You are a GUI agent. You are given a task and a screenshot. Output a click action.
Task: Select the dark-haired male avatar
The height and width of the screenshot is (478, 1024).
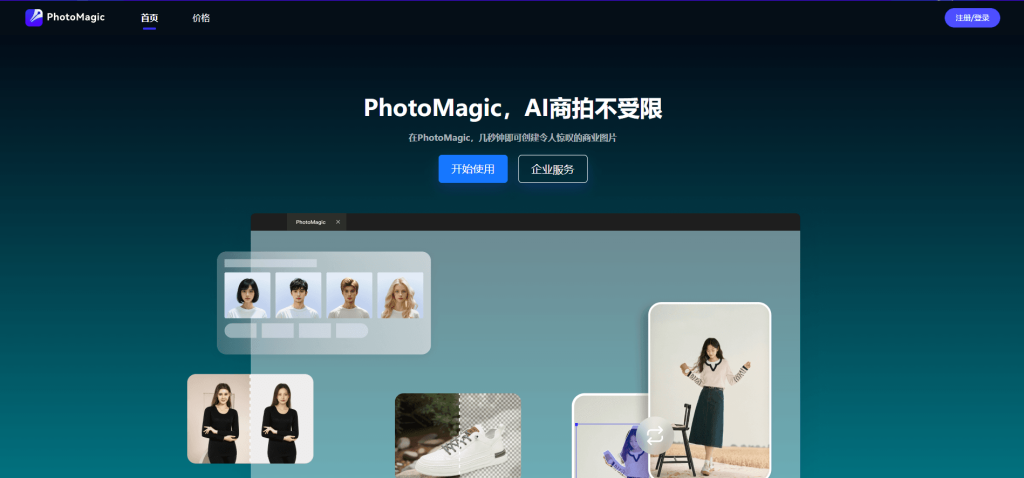click(298, 295)
